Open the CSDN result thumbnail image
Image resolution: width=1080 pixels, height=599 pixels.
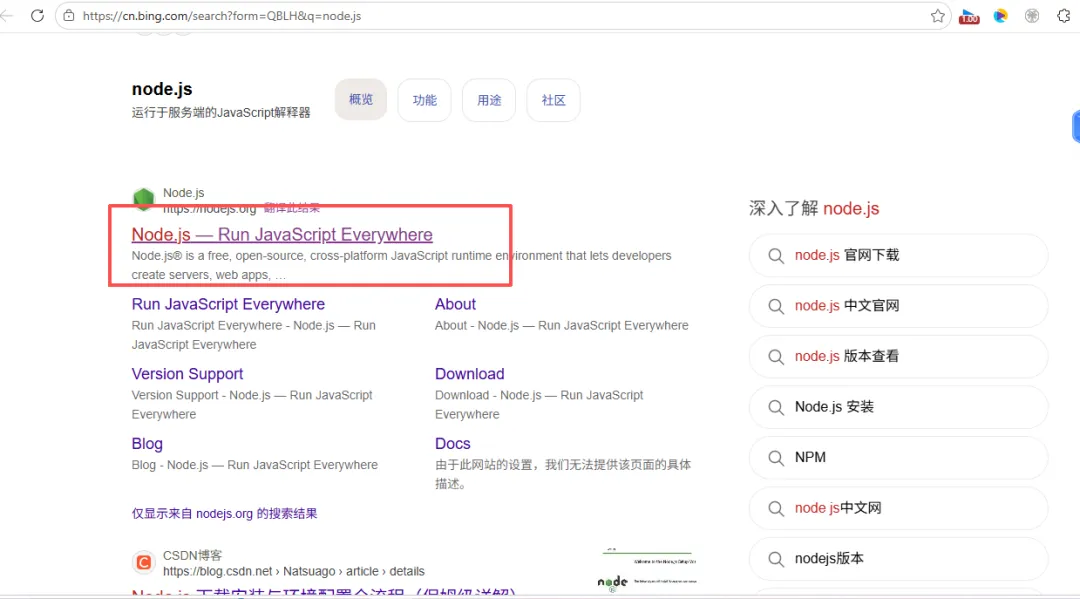647,570
